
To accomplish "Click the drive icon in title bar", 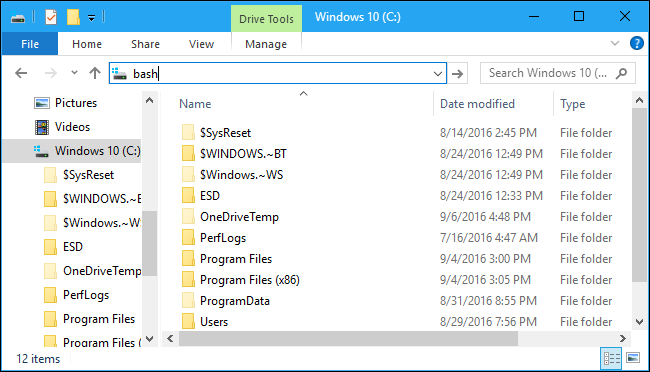I will (x=18, y=18).
